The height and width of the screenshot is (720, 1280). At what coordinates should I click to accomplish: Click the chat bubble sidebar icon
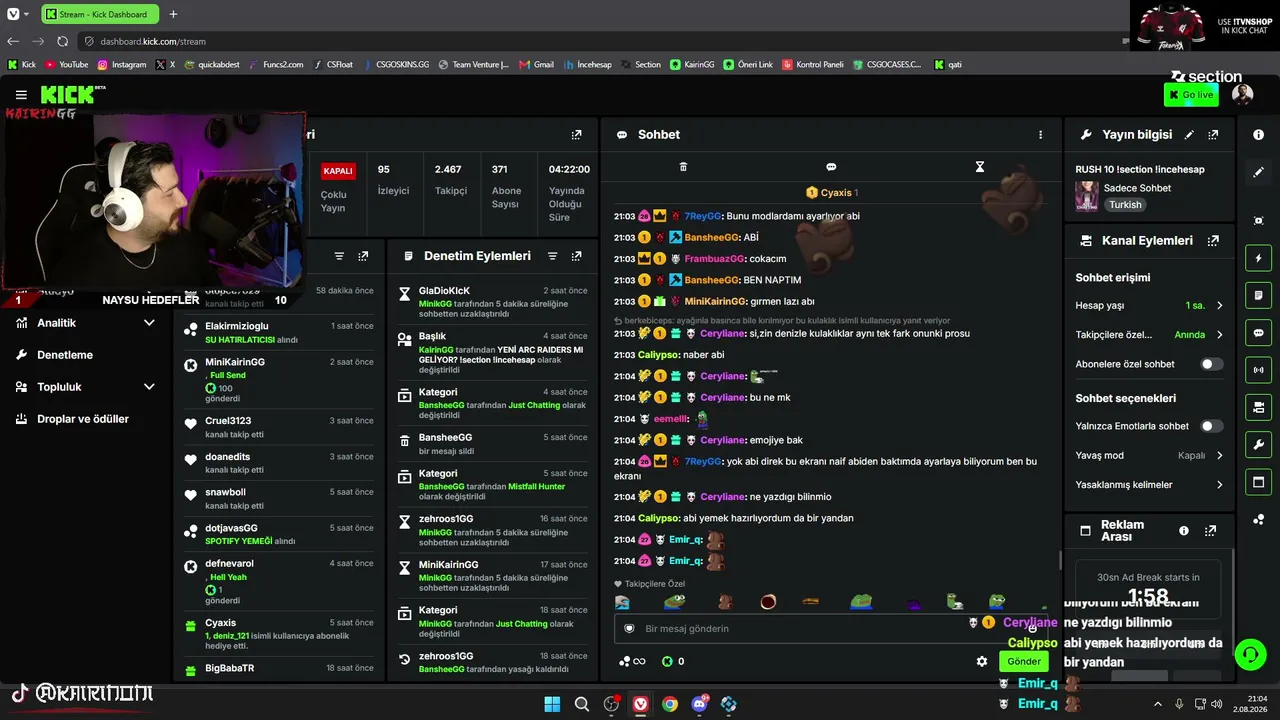1258,333
